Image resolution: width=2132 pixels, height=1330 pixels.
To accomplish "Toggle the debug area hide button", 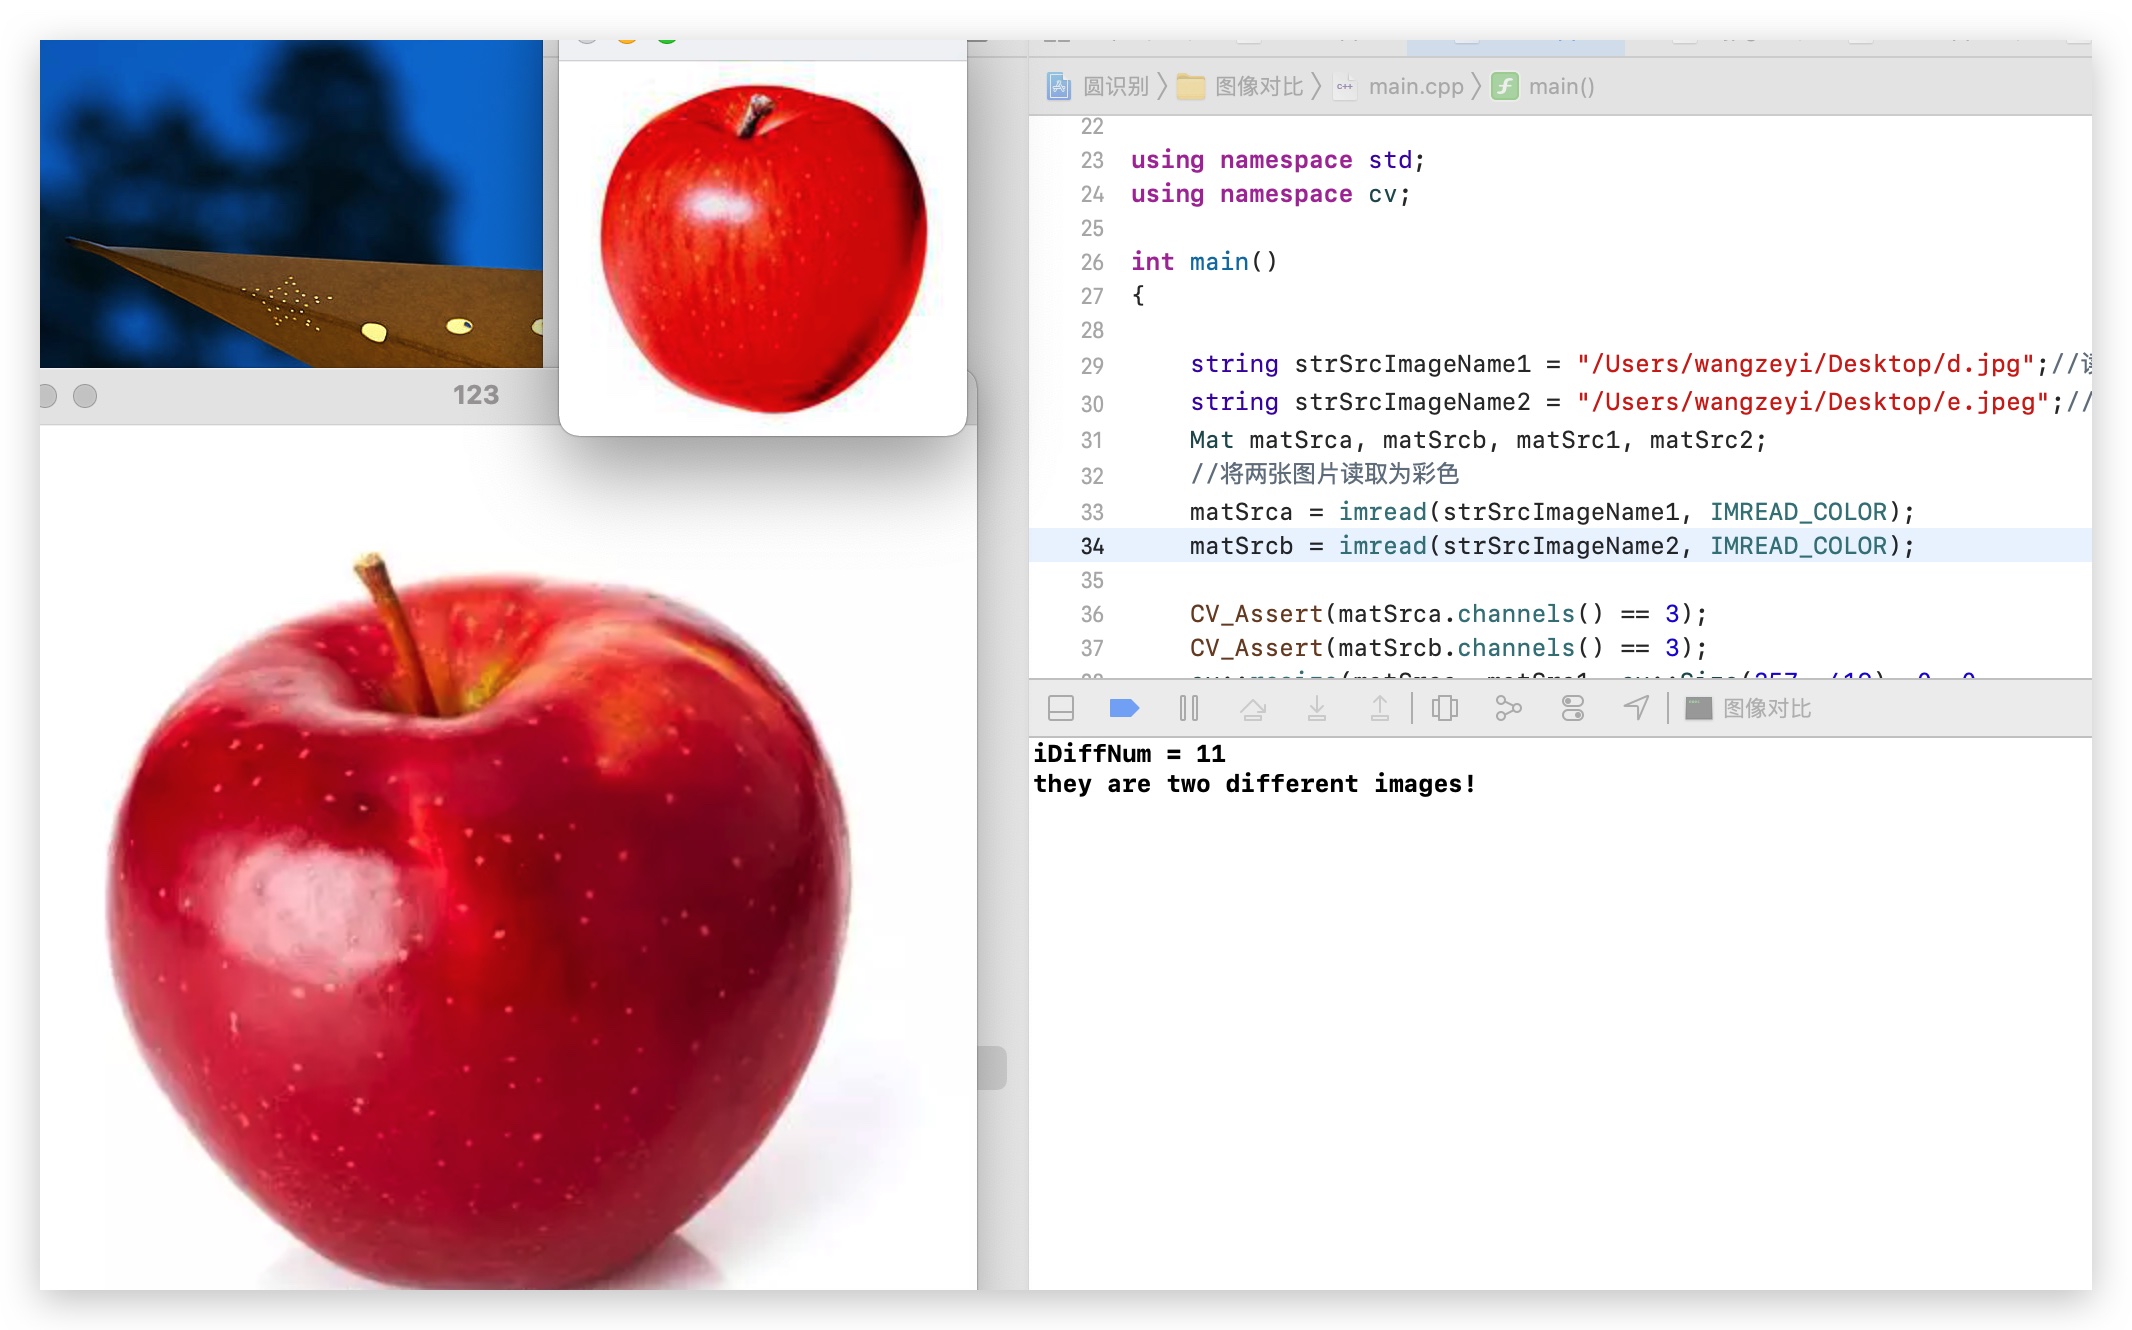I will tap(1060, 708).
